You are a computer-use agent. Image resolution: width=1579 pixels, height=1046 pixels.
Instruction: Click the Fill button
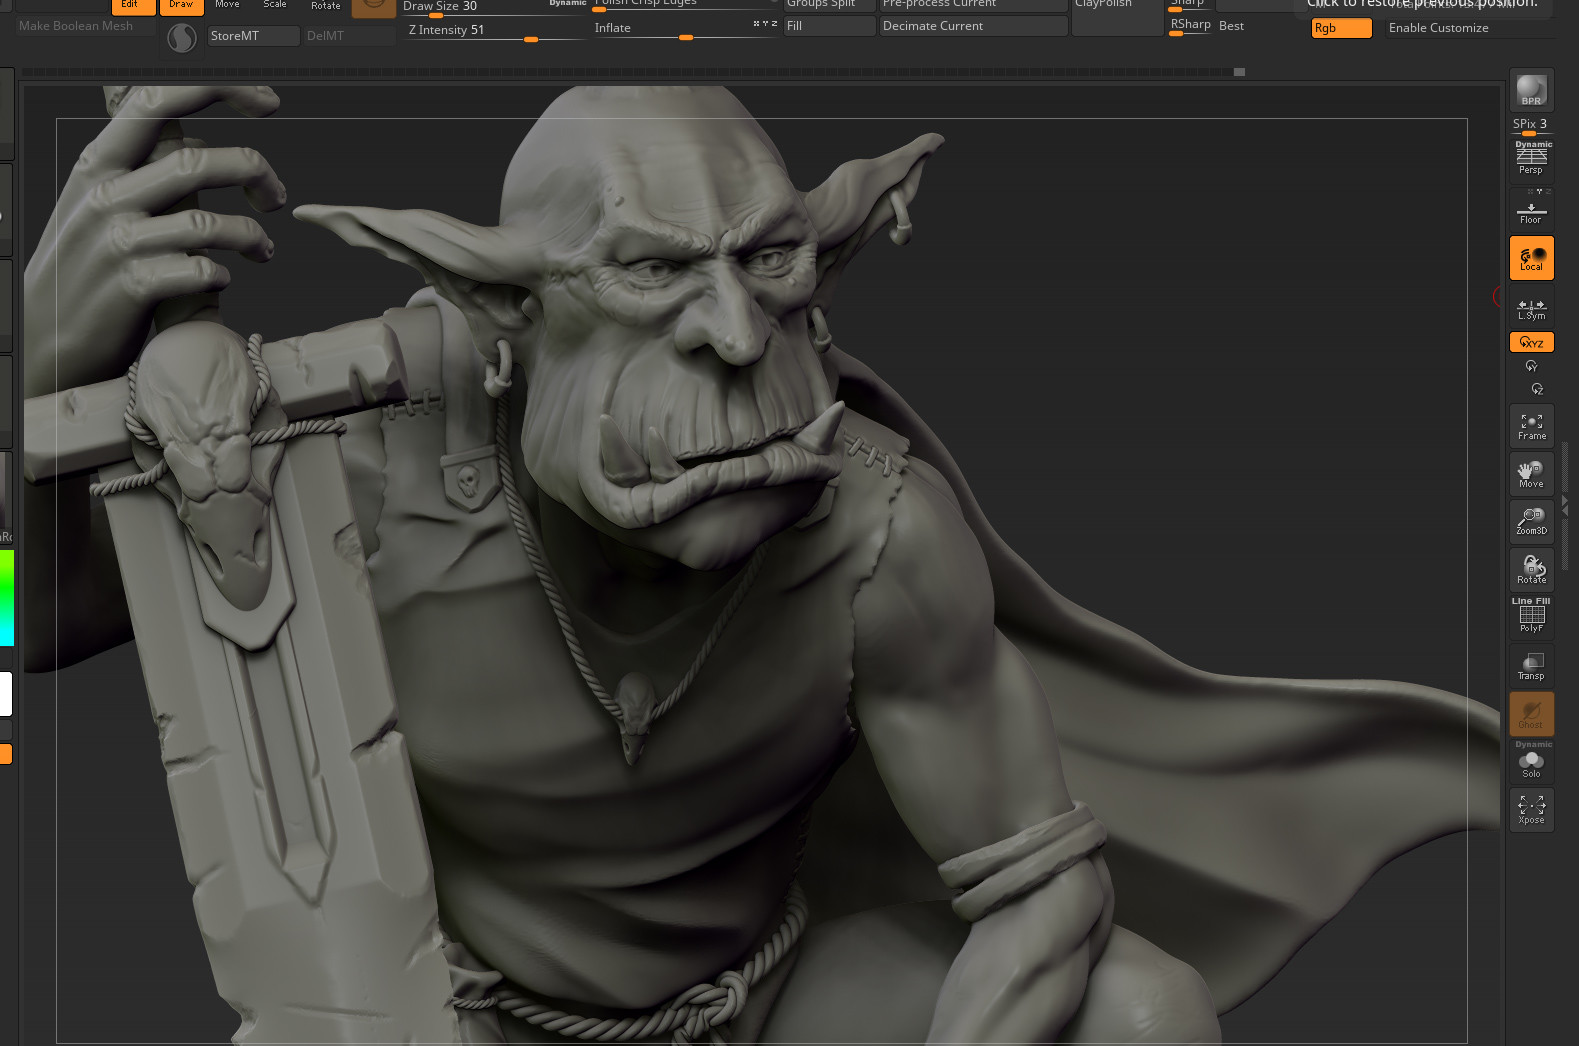tap(829, 26)
